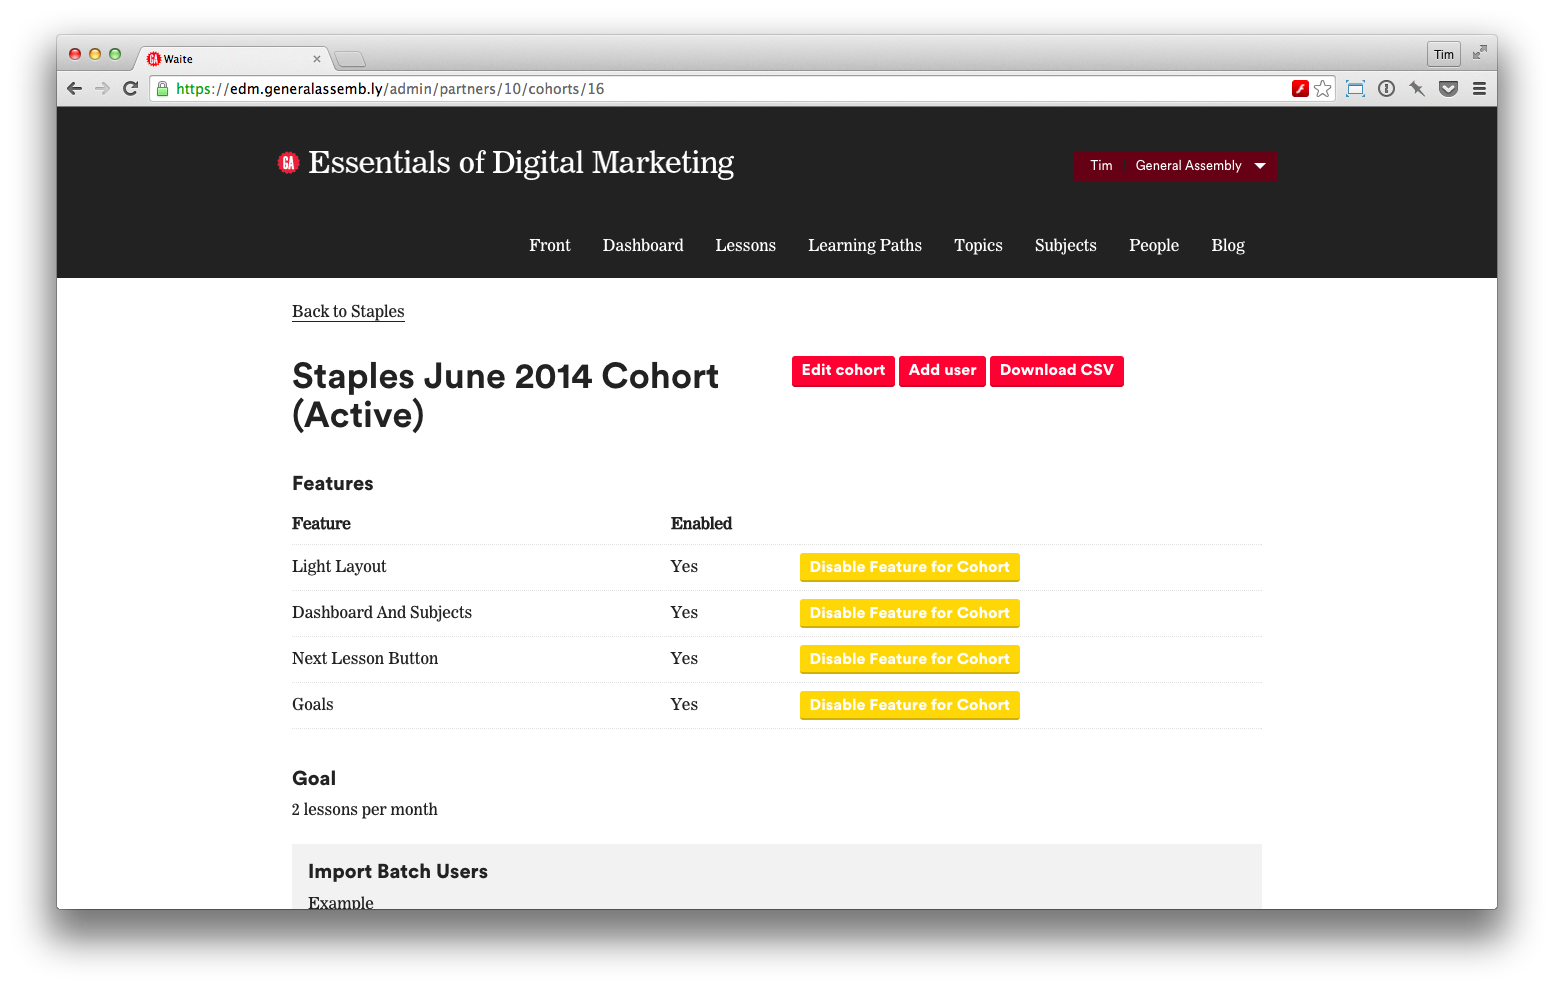Disable Light Layout feature for cohort
Viewport: 1554px width, 988px height.
[909, 567]
